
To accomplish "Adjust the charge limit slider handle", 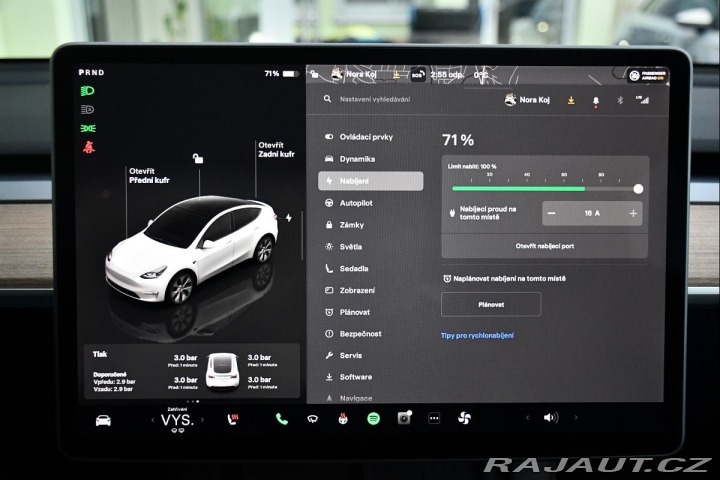I will coord(638,189).
